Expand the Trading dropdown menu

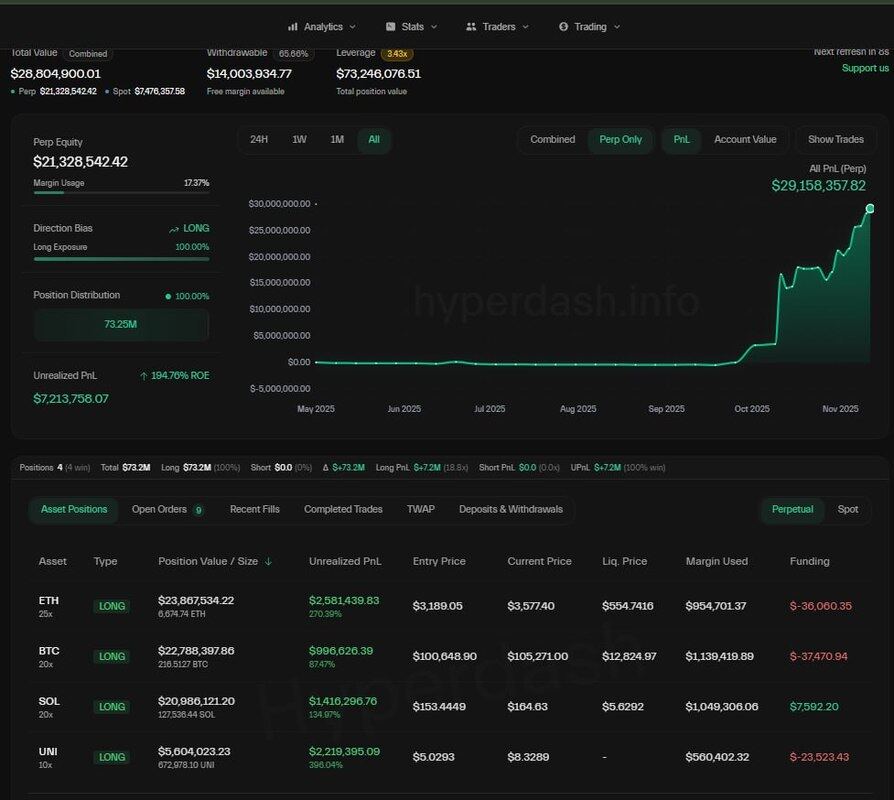pos(616,27)
